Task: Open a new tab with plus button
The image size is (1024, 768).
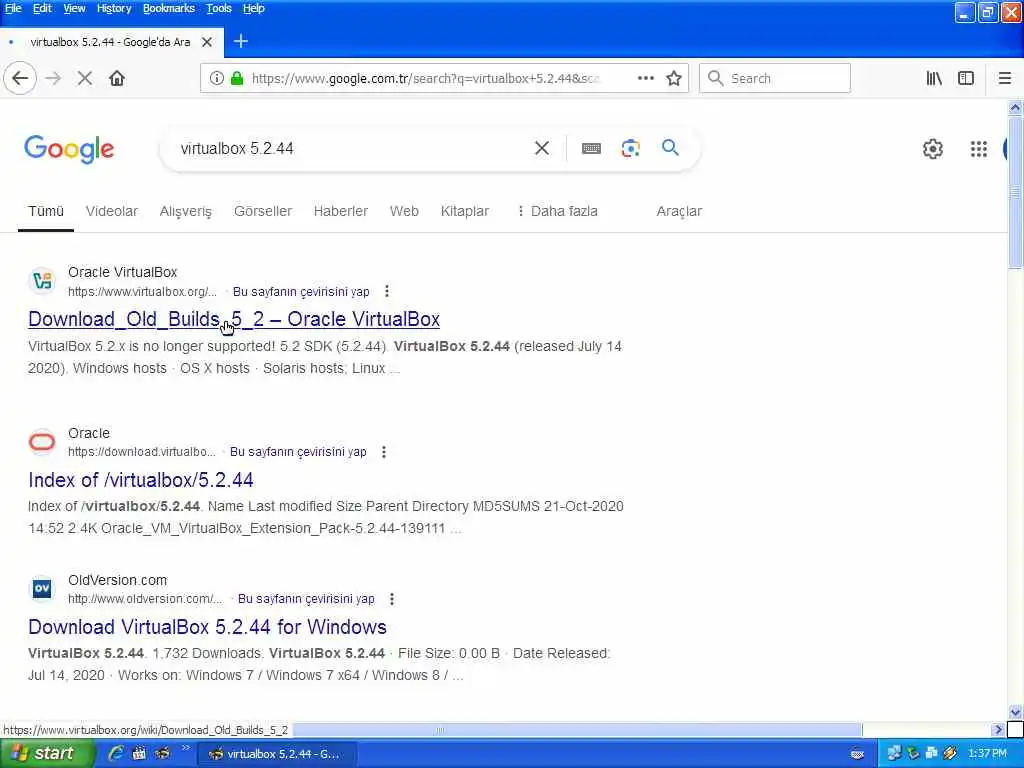Action: click(240, 41)
